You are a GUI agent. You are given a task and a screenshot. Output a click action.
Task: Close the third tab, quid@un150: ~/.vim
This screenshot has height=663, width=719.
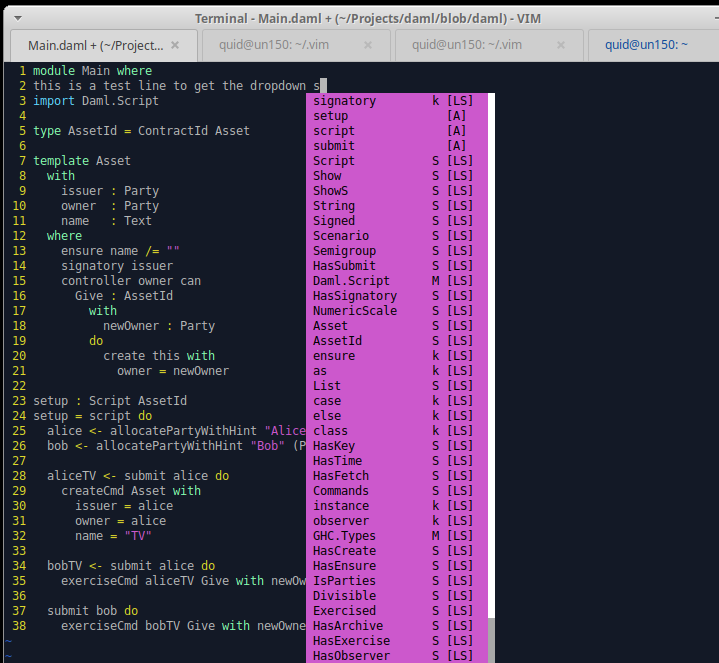click(560, 45)
